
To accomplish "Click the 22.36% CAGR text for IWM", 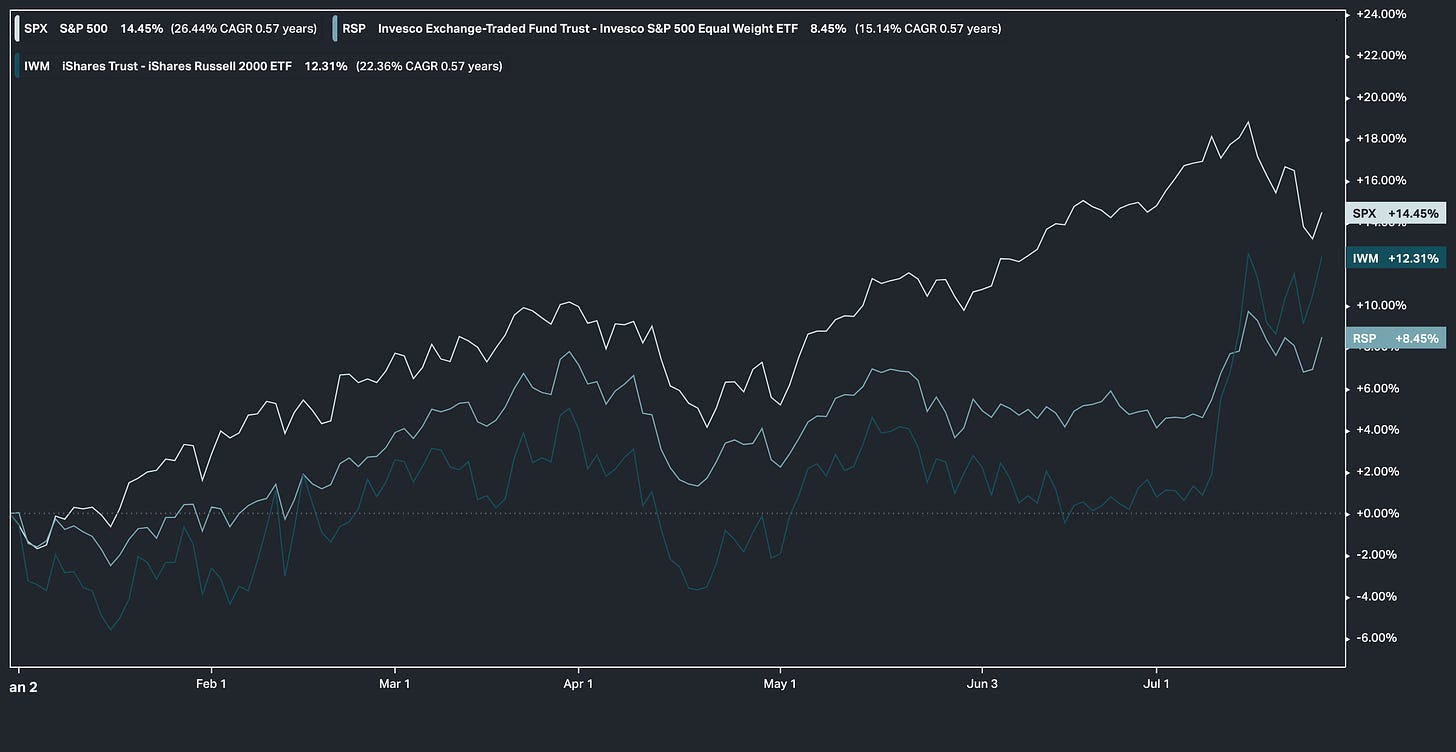I will click(x=429, y=66).
